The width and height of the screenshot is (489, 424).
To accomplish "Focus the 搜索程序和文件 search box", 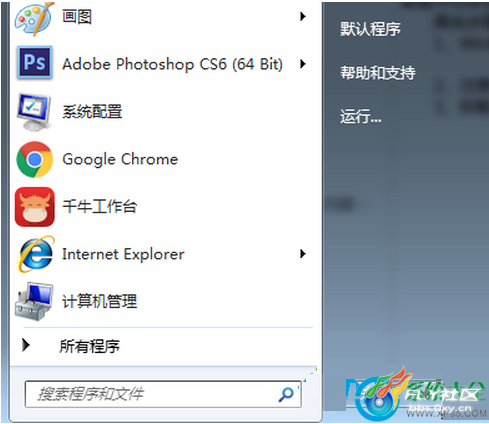I will click(163, 394).
